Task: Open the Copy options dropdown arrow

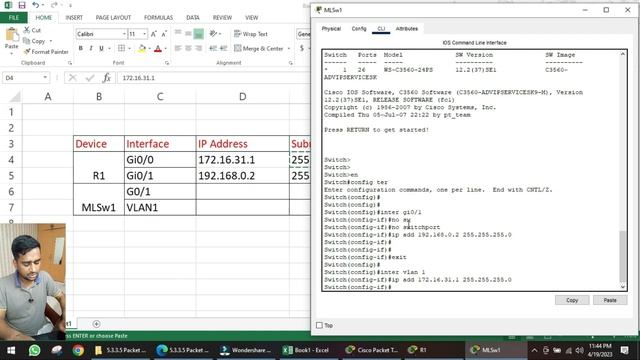Action: coord(51,41)
